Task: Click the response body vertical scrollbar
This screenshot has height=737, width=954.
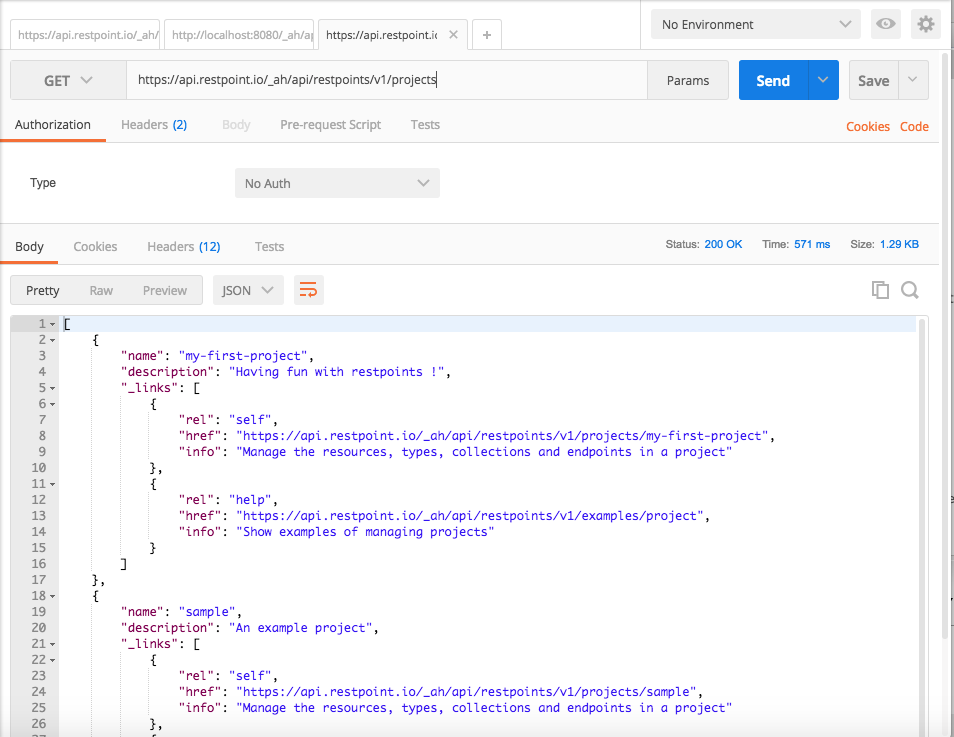Action: click(922, 526)
